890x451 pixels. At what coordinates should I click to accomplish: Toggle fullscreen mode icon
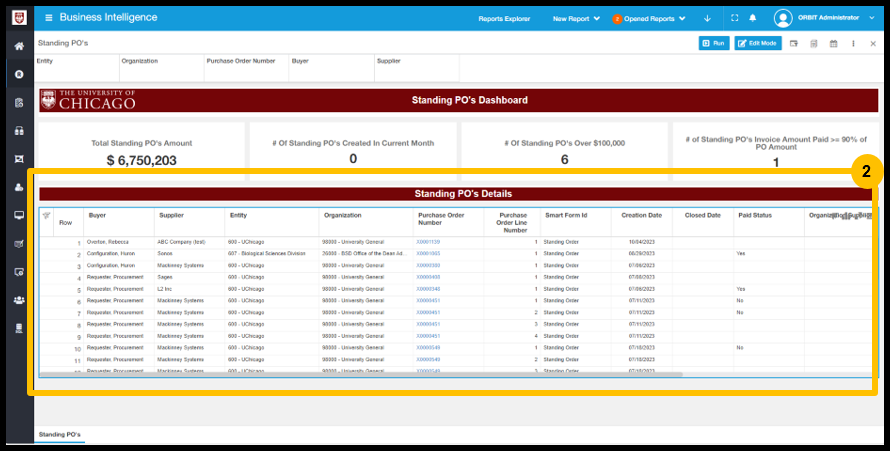point(734,18)
